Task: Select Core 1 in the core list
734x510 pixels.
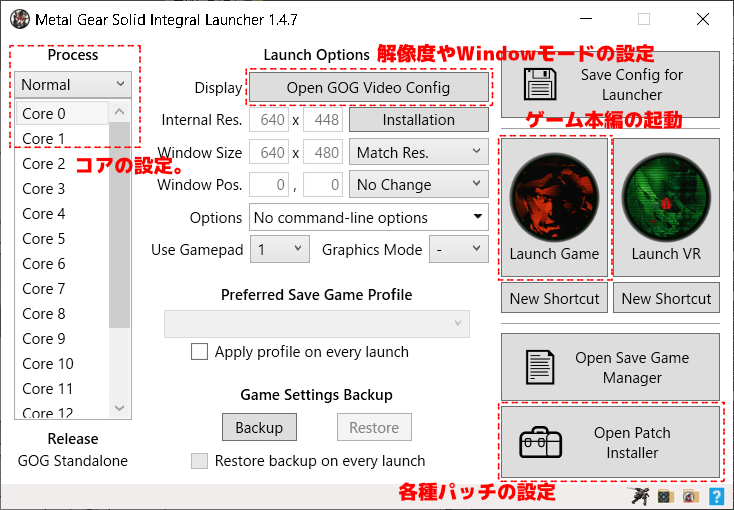Action: [x=62, y=139]
